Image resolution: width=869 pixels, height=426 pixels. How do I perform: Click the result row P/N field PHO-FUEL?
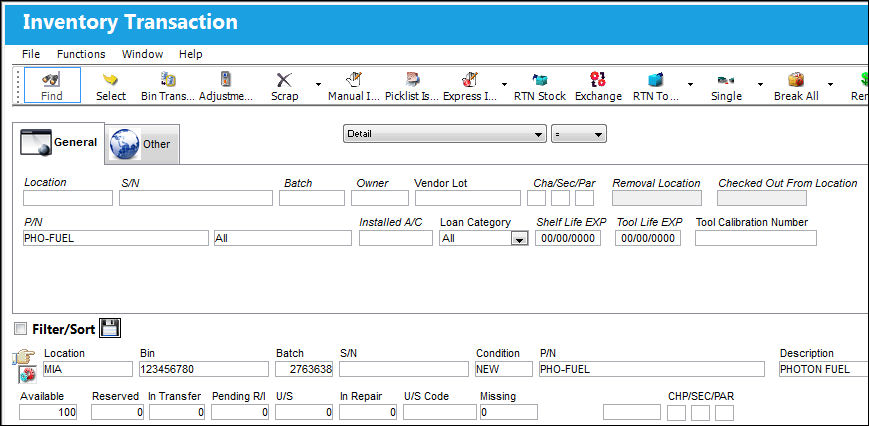point(652,369)
